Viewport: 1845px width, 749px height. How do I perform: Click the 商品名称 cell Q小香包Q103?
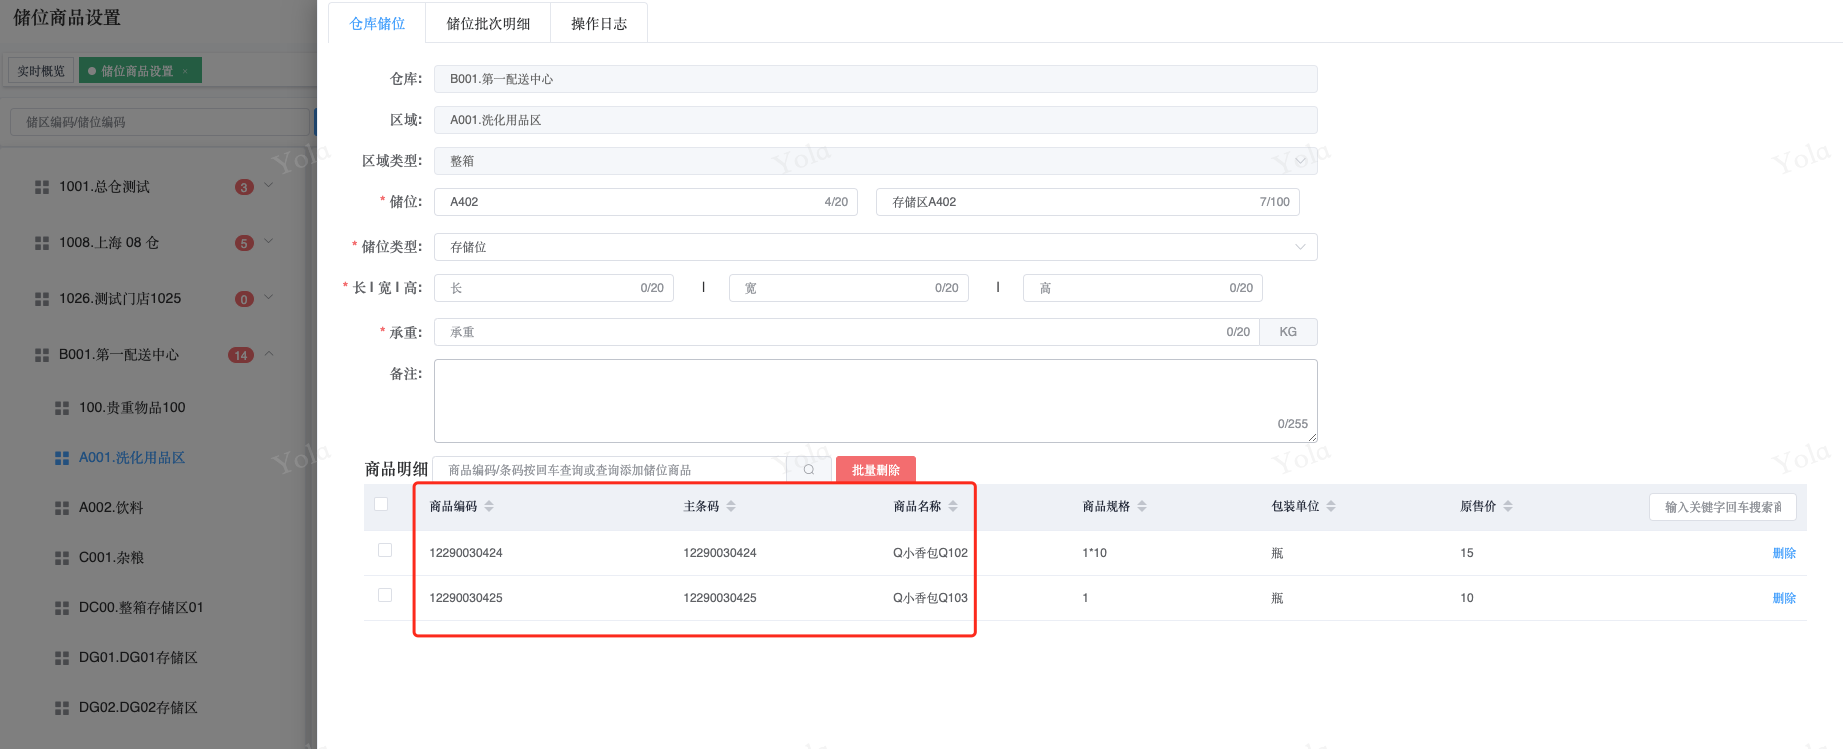[x=930, y=598]
